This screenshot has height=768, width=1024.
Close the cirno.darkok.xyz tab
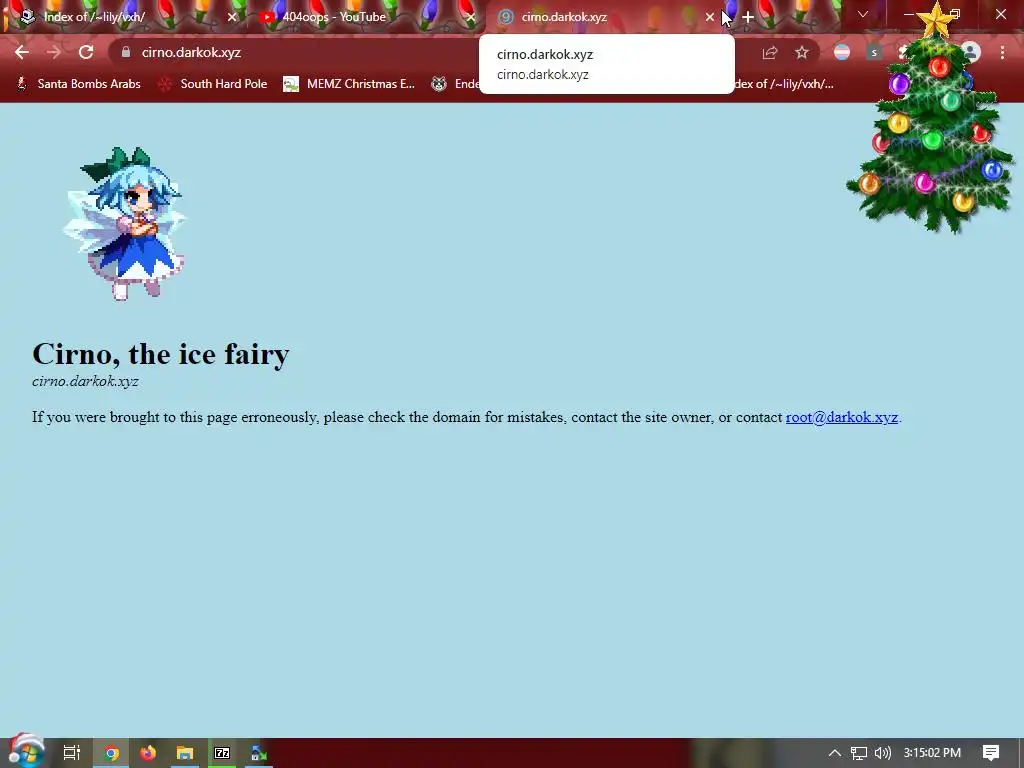(710, 17)
